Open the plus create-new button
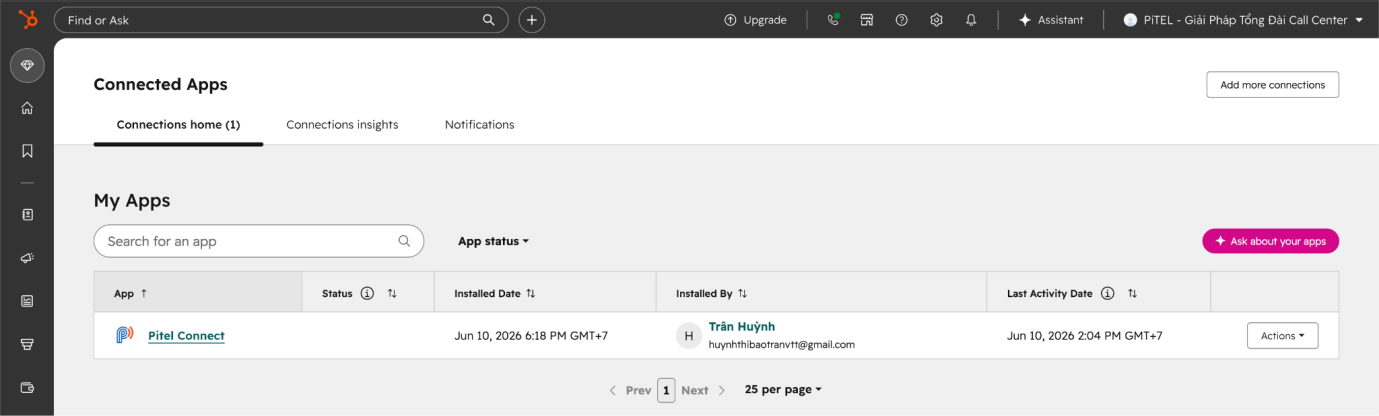Screen dimensions: 1379x416 (532, 19)
